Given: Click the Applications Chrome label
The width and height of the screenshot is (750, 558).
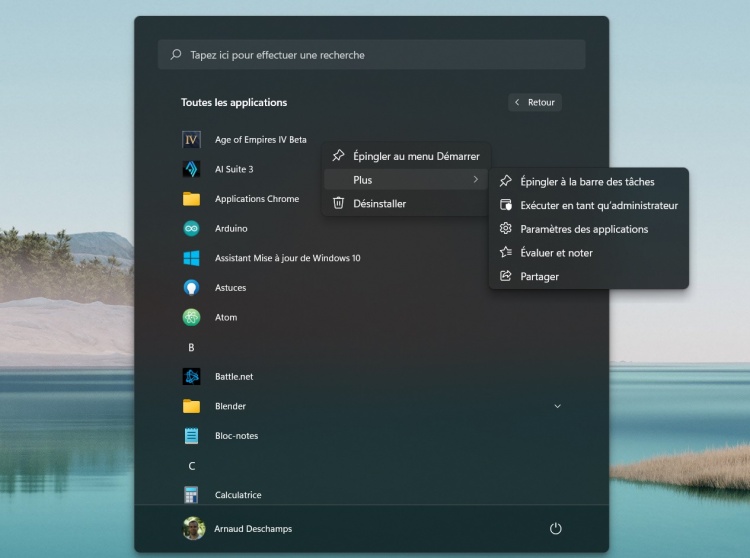Looking at the screenshot, I should 257,199.
